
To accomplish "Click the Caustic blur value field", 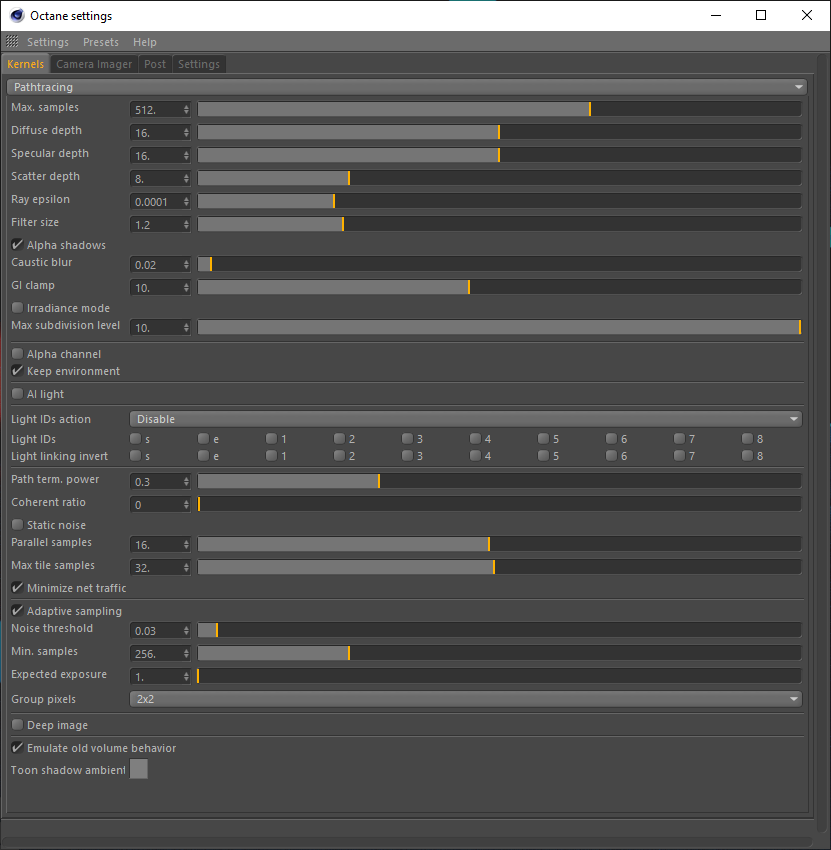I will tap(156, 265).
